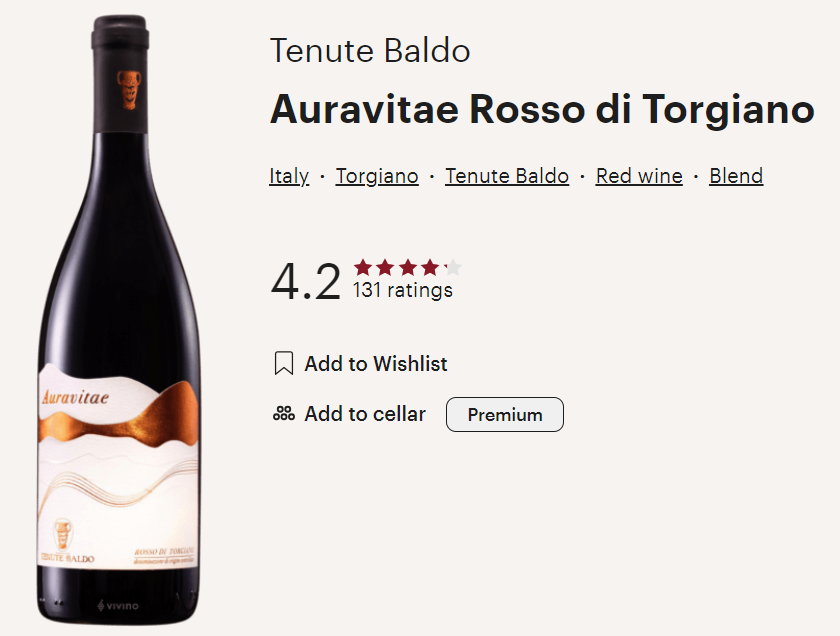Click the Add to Wishlist label
The image size is (840, 636).
(x=376, y=364)
